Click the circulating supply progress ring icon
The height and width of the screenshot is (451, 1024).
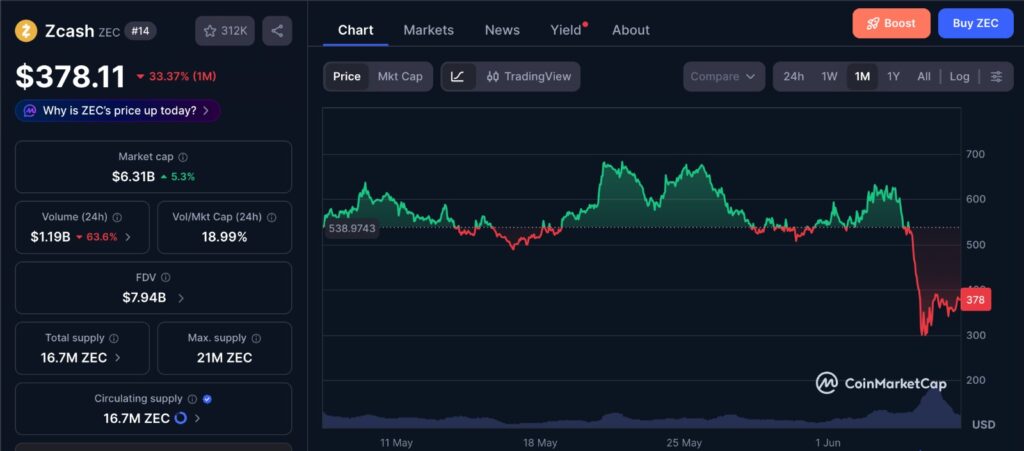(181, 418)
